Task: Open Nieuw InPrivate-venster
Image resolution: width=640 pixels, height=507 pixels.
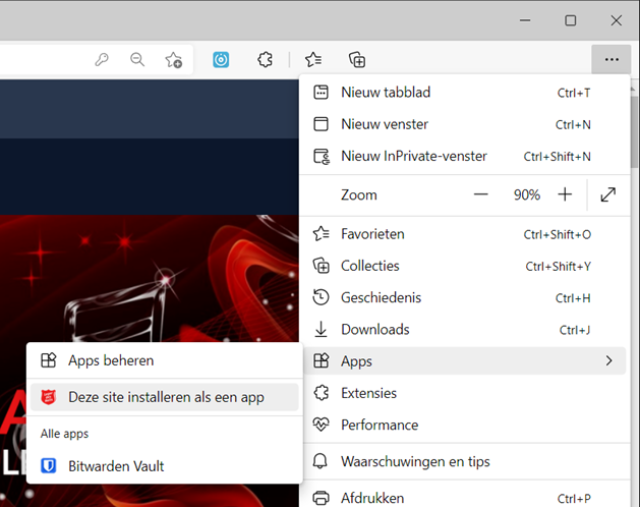Action: (x=413, y=156)
